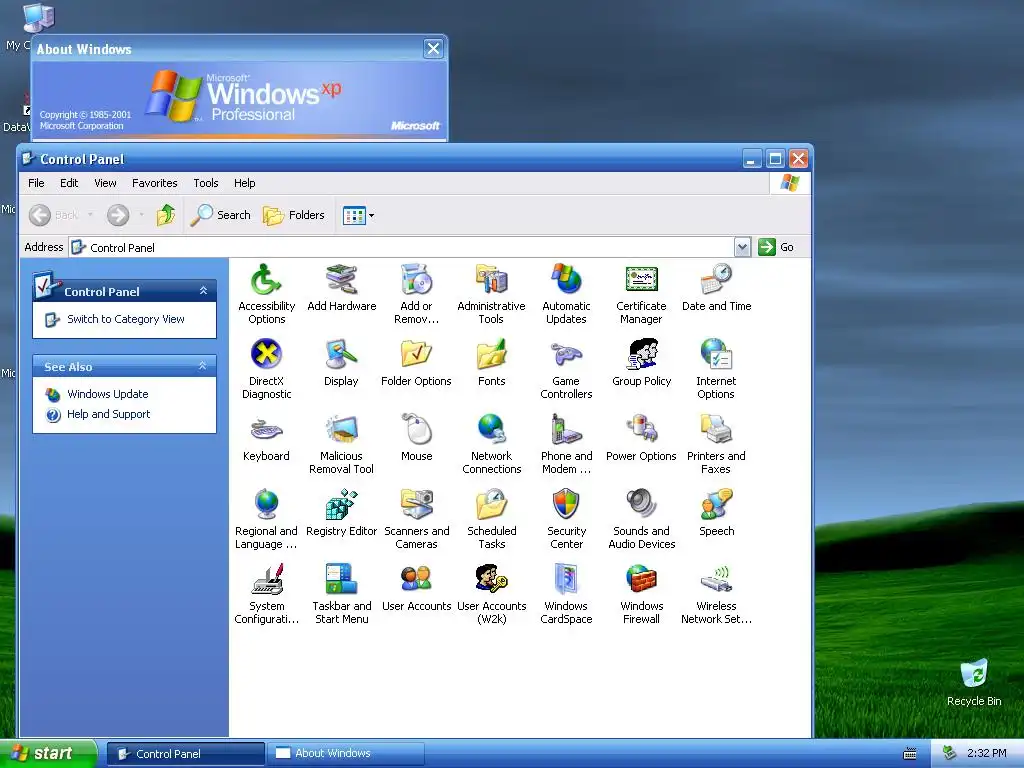1024x768 pixels.
Task: Open DirectX Diagnostic icon
Action: coord(266,355)
